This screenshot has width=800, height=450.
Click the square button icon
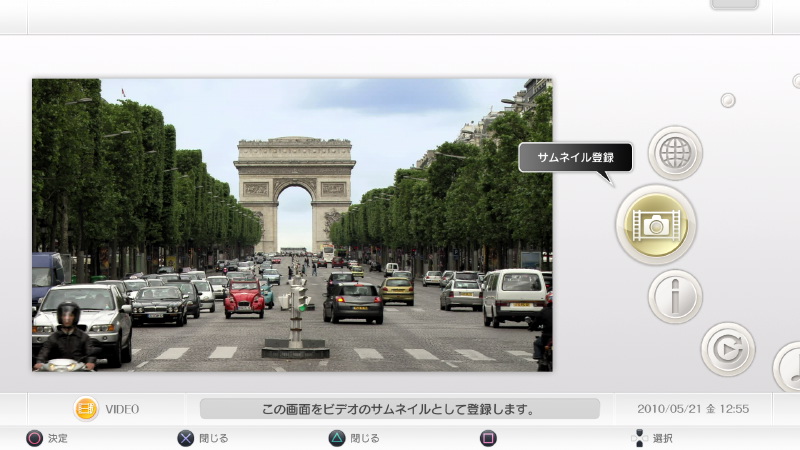pyautogui.click(x=488, y=438)
